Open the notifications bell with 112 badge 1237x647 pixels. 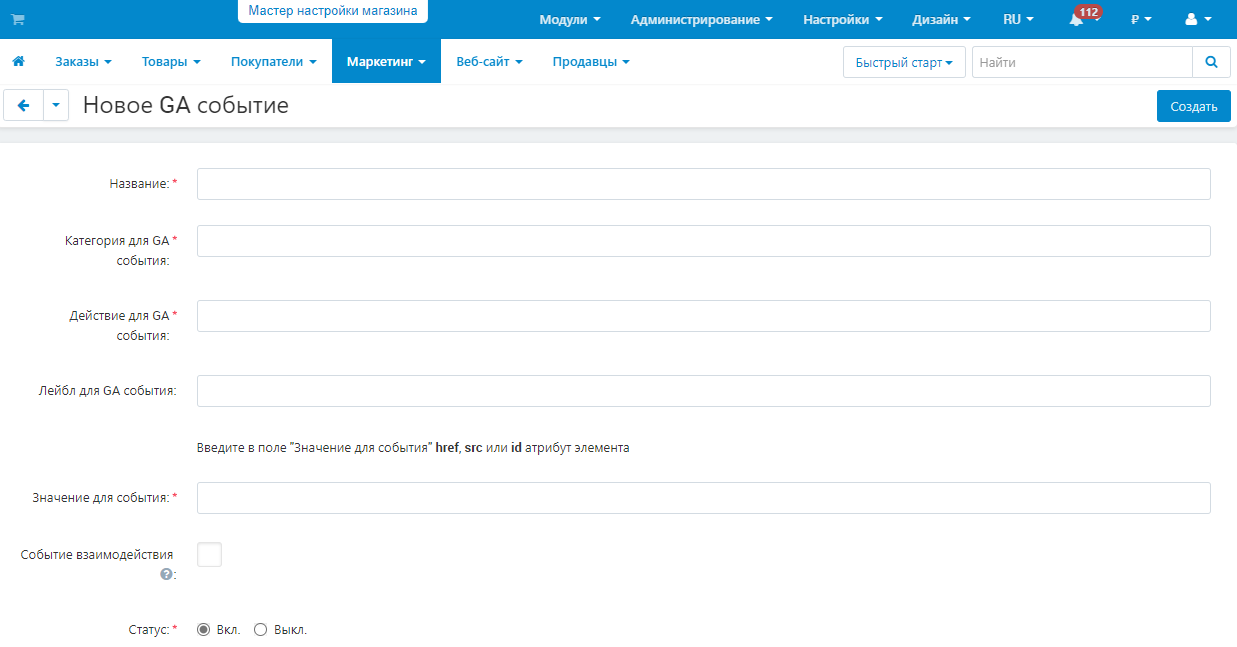coord(1077,19)
